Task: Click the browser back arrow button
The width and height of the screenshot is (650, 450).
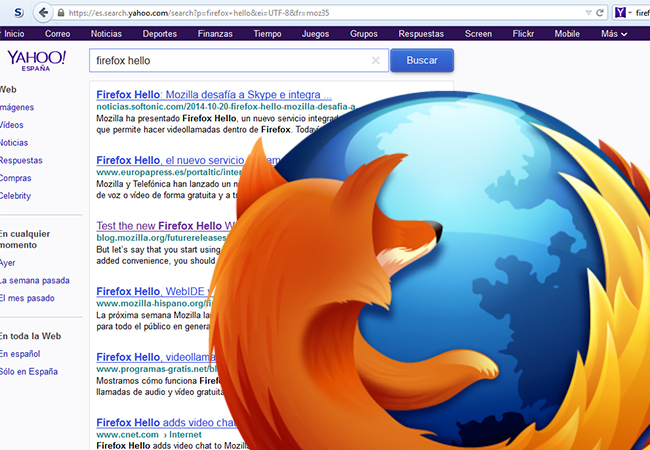Action: (x=43, y=12)
